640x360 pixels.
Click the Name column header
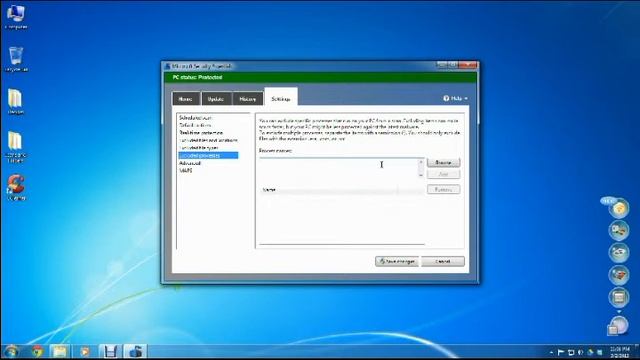(x=329, y=190)
